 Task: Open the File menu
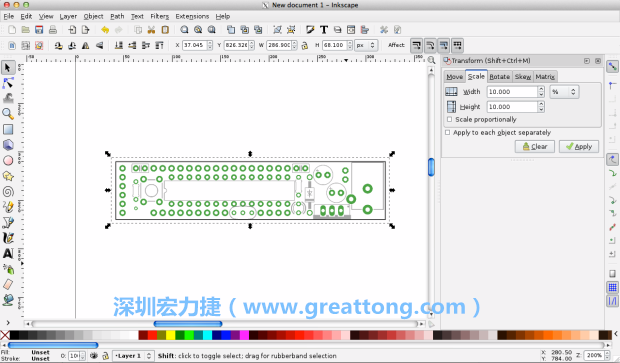coord(9,16)
